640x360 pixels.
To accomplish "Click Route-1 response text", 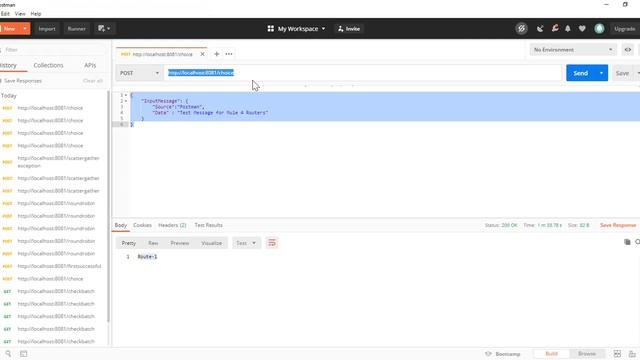I will [x=147, y=257].
